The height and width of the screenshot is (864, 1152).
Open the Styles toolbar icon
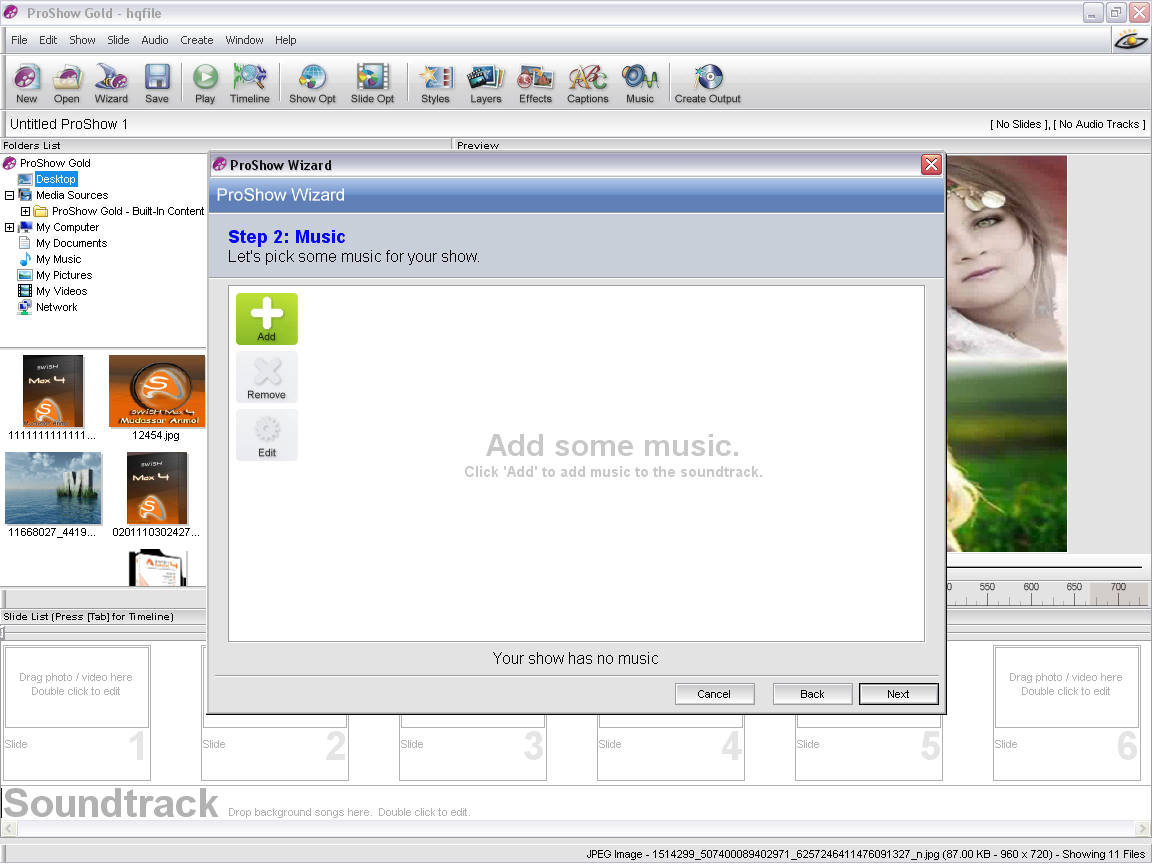click(435, 83)
